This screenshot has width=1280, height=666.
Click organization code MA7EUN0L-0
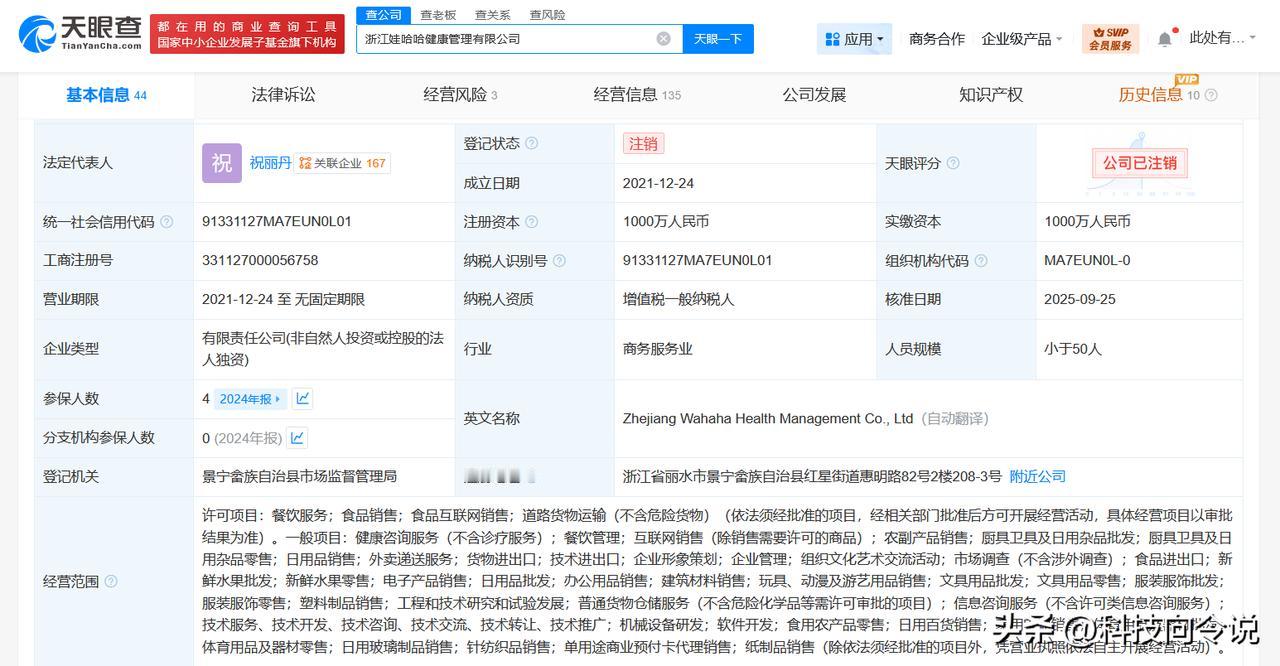point(1087,260)
